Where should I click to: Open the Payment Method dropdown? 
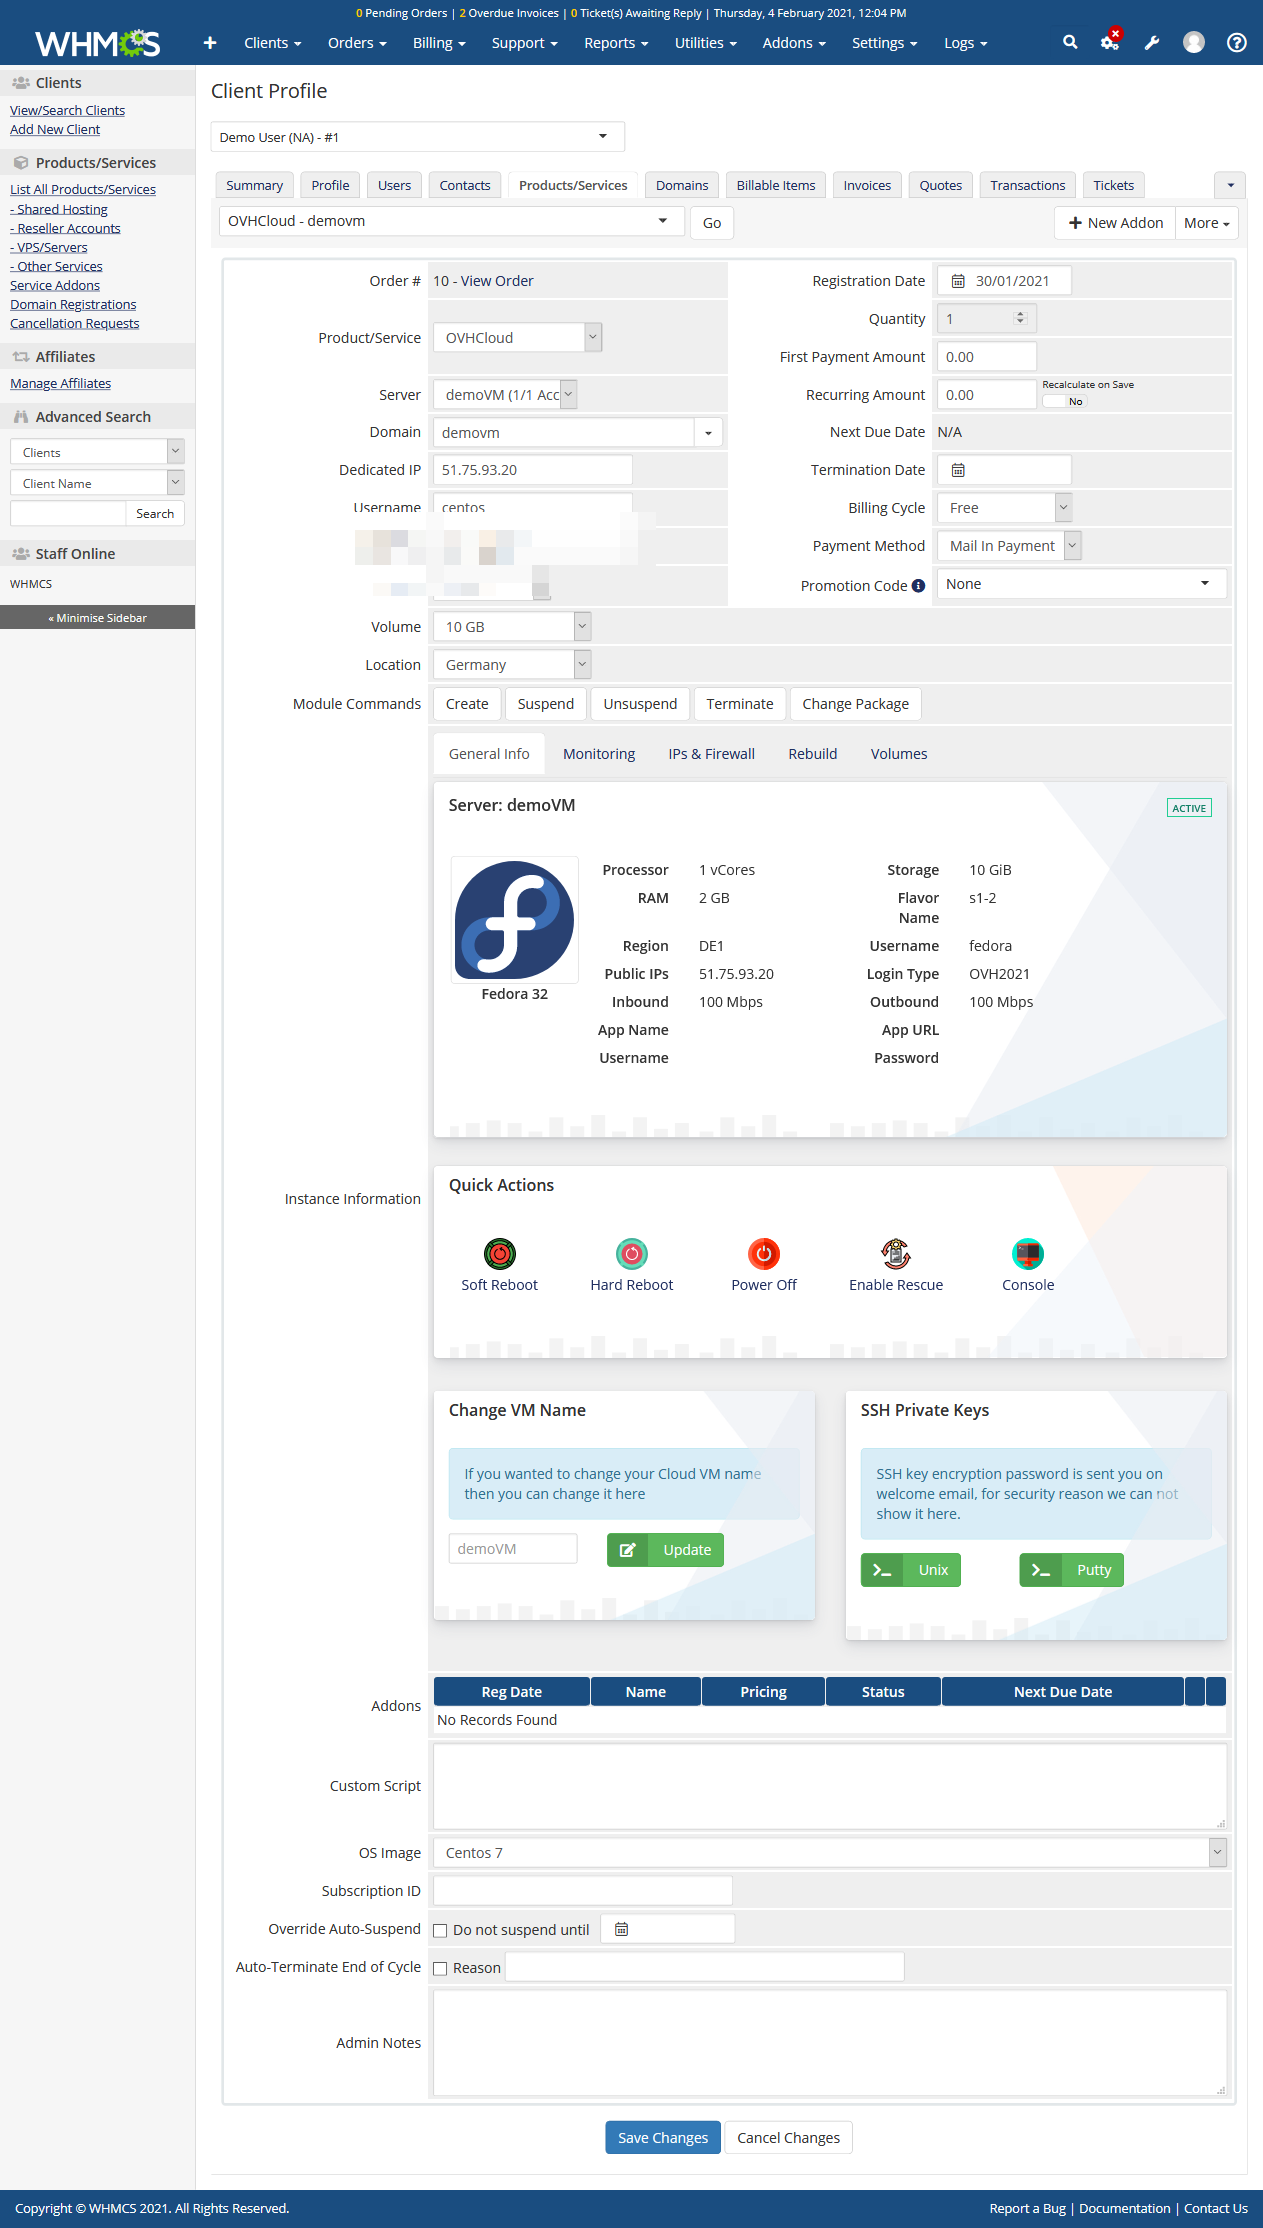tap(1009, 546)
